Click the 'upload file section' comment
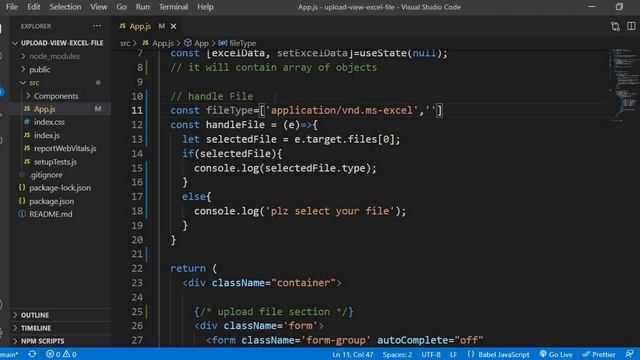 click(273, 312)
